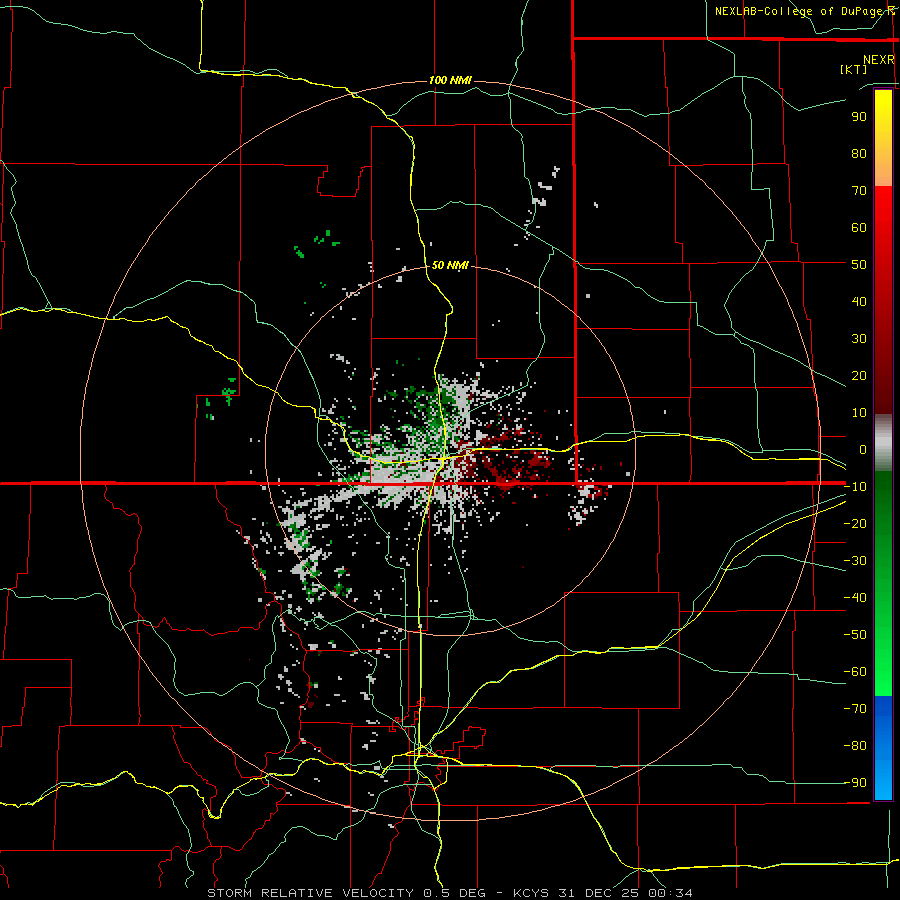Select the -80 value on the velocity scale
900x900 pixels.
(x=855, y=746)
